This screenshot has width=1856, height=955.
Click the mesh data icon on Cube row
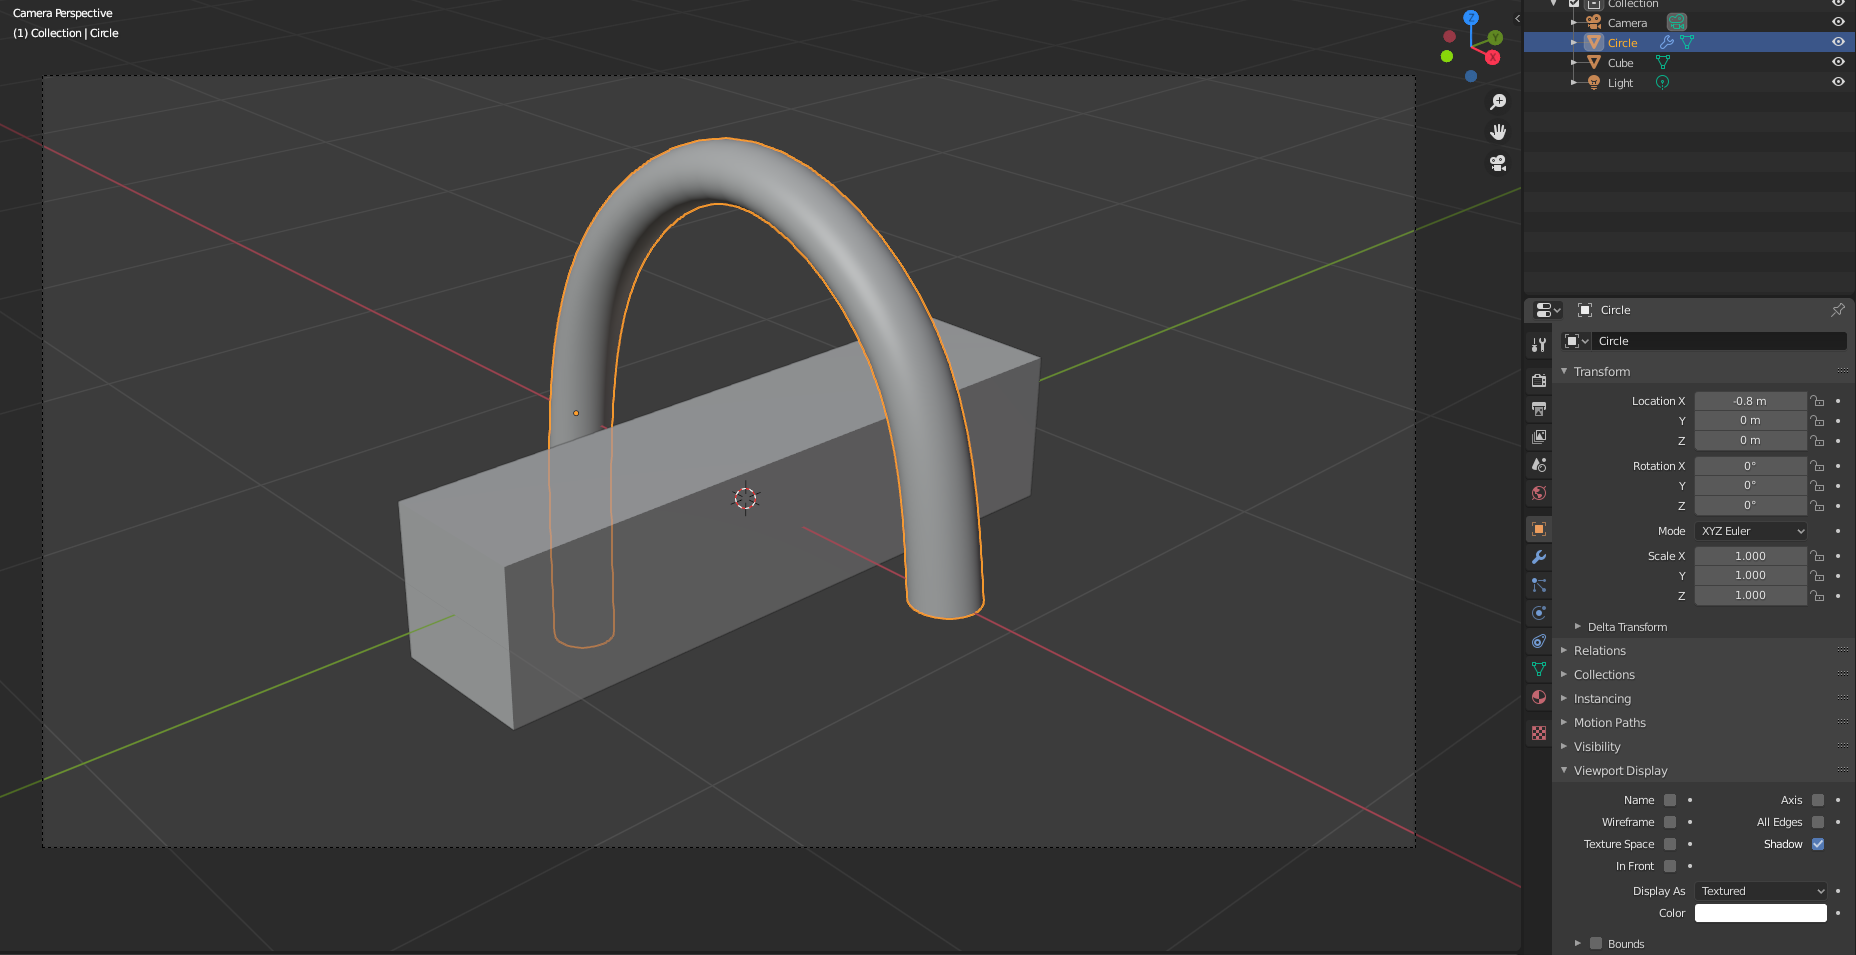point(1663,62)
